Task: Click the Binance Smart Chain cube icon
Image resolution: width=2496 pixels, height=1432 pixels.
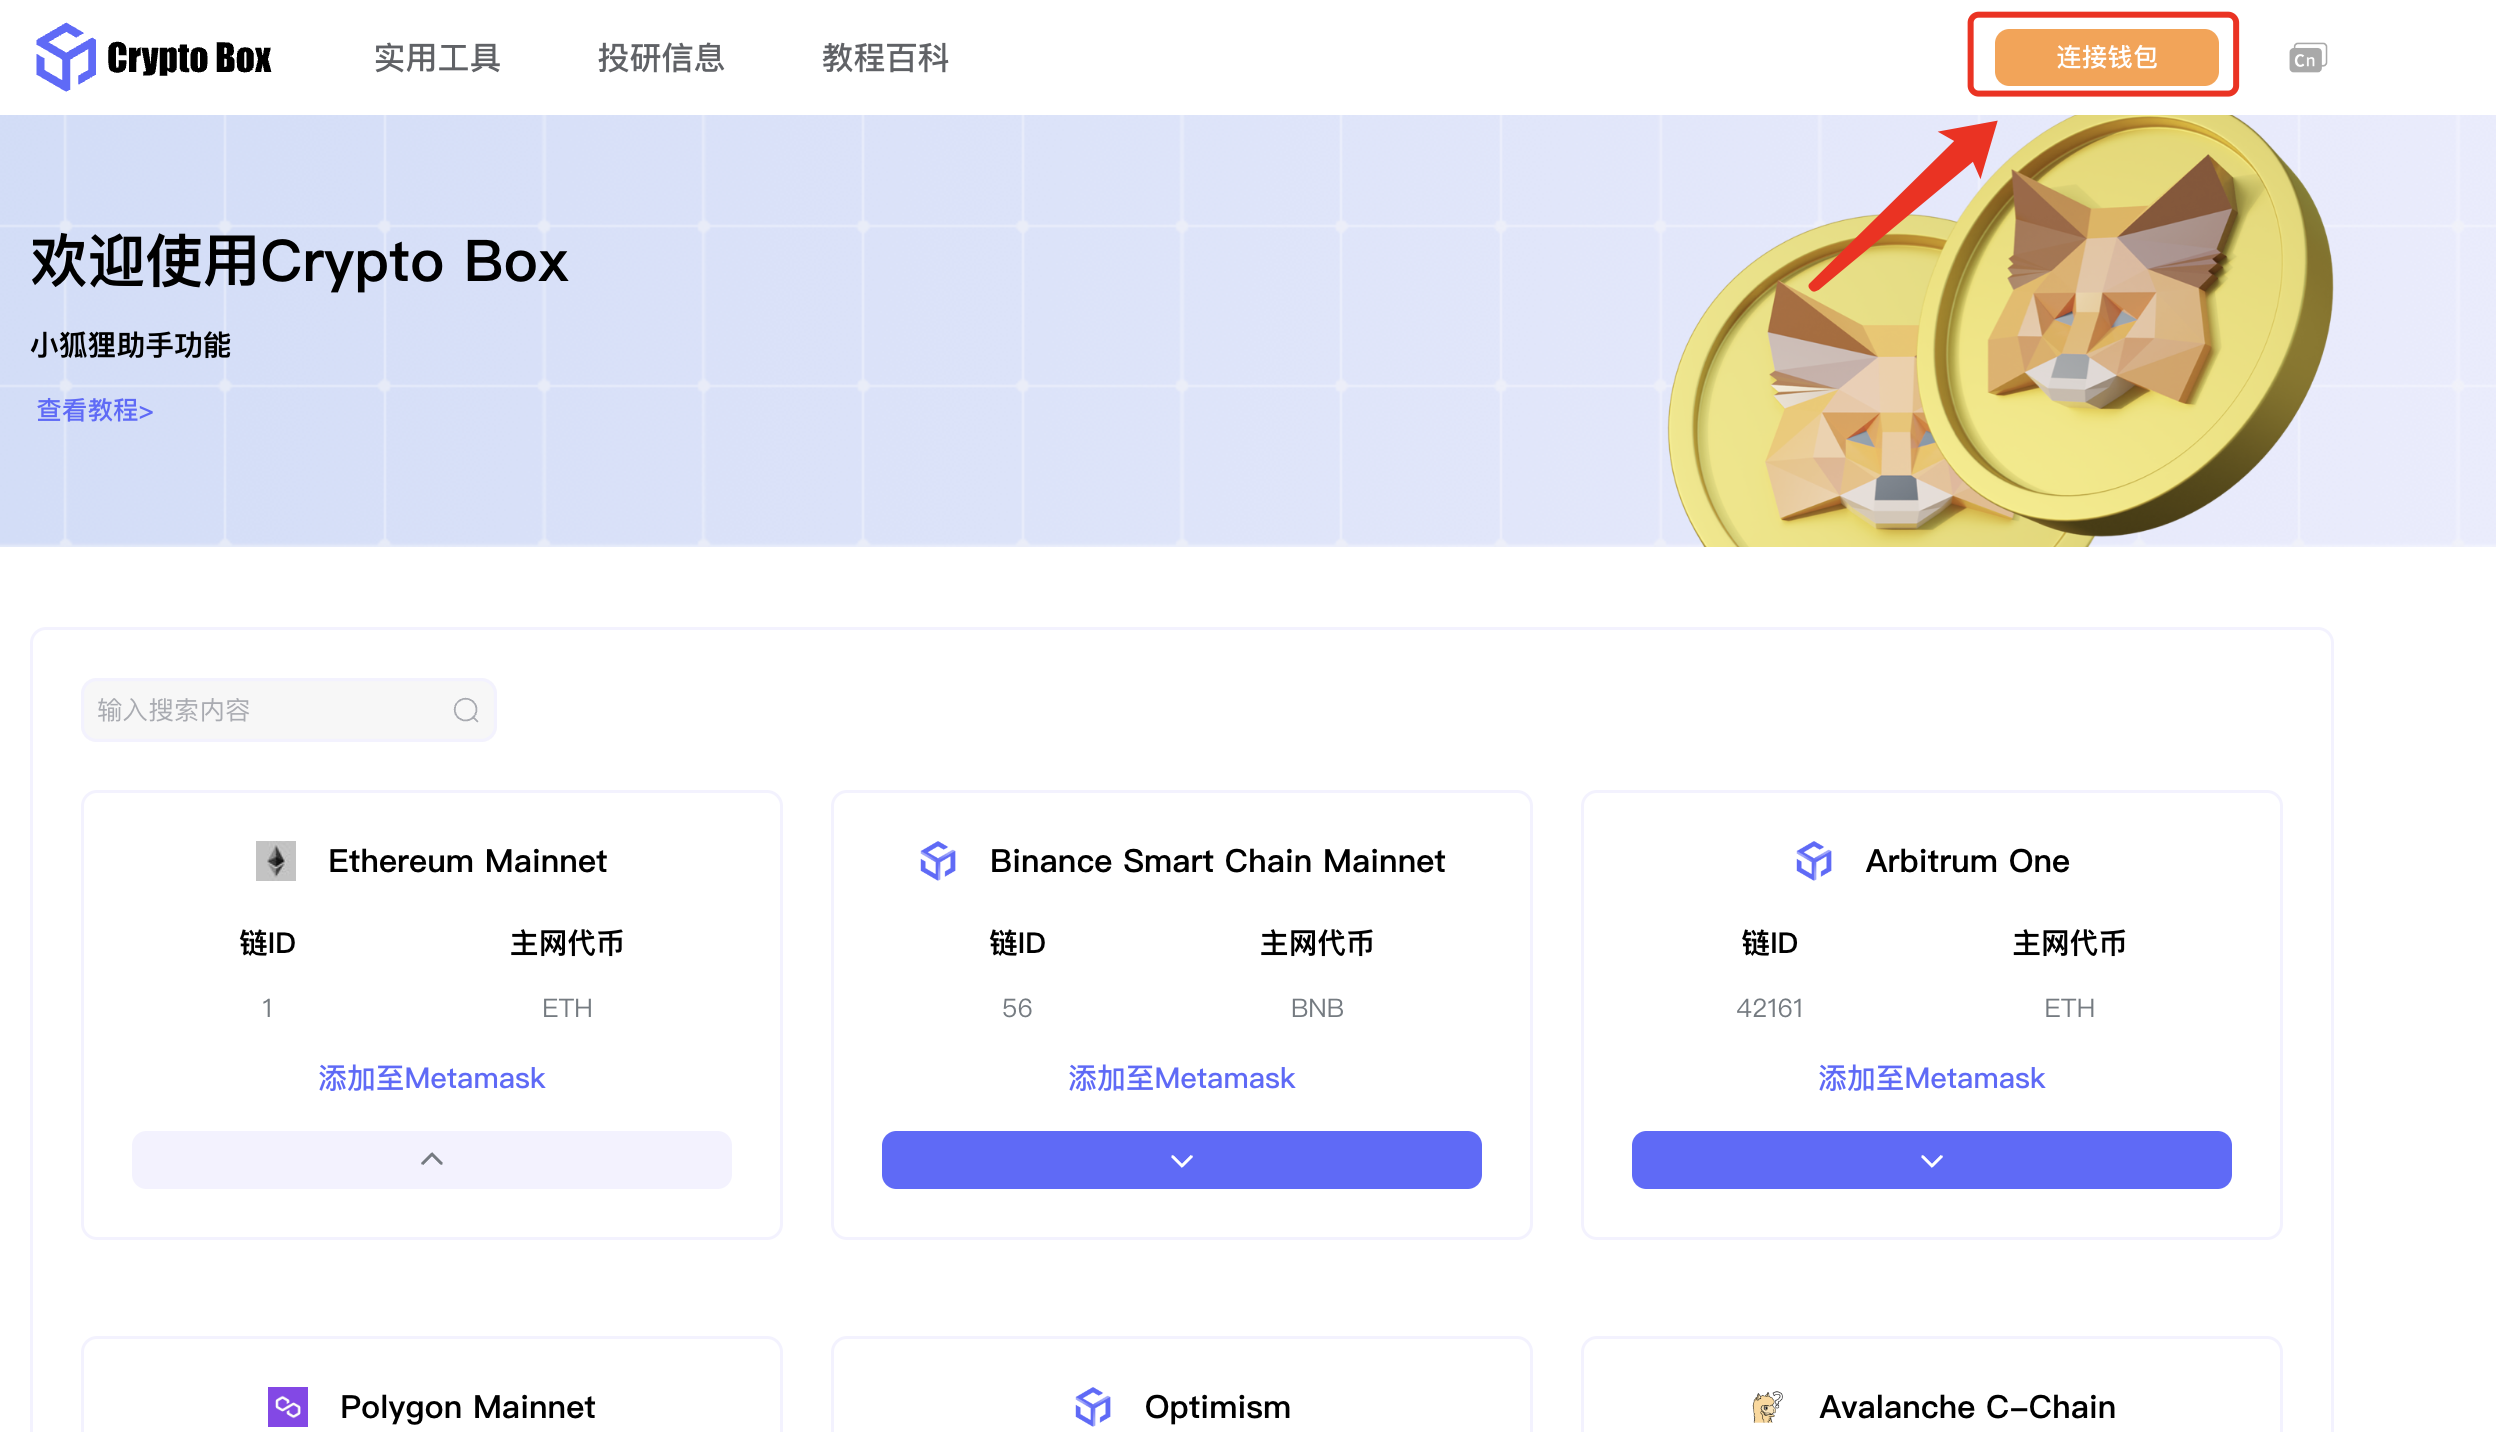Action: click(x=938, y=860)
